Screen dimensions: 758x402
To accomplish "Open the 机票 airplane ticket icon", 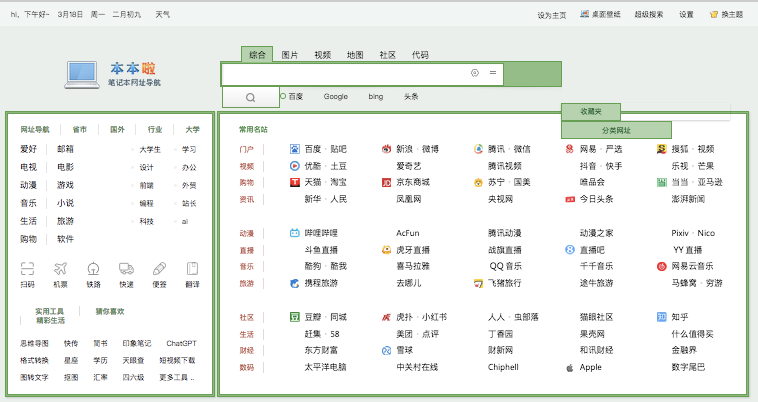I will pos(60,268).
